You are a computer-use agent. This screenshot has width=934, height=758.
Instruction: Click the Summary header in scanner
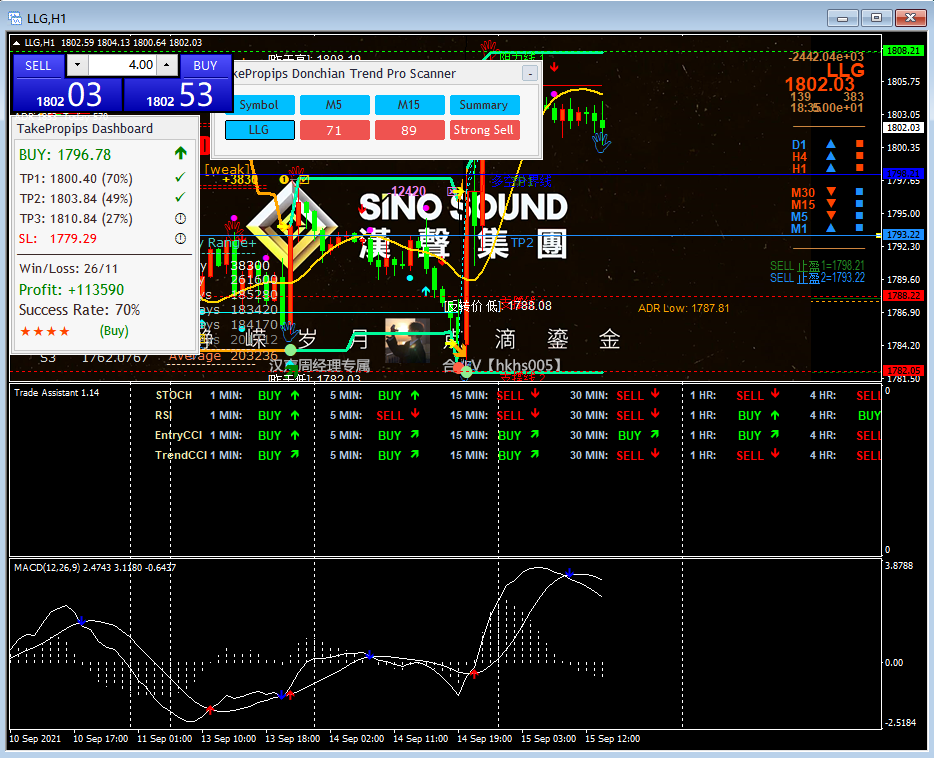pyautogui.click(x=484, y=105)
